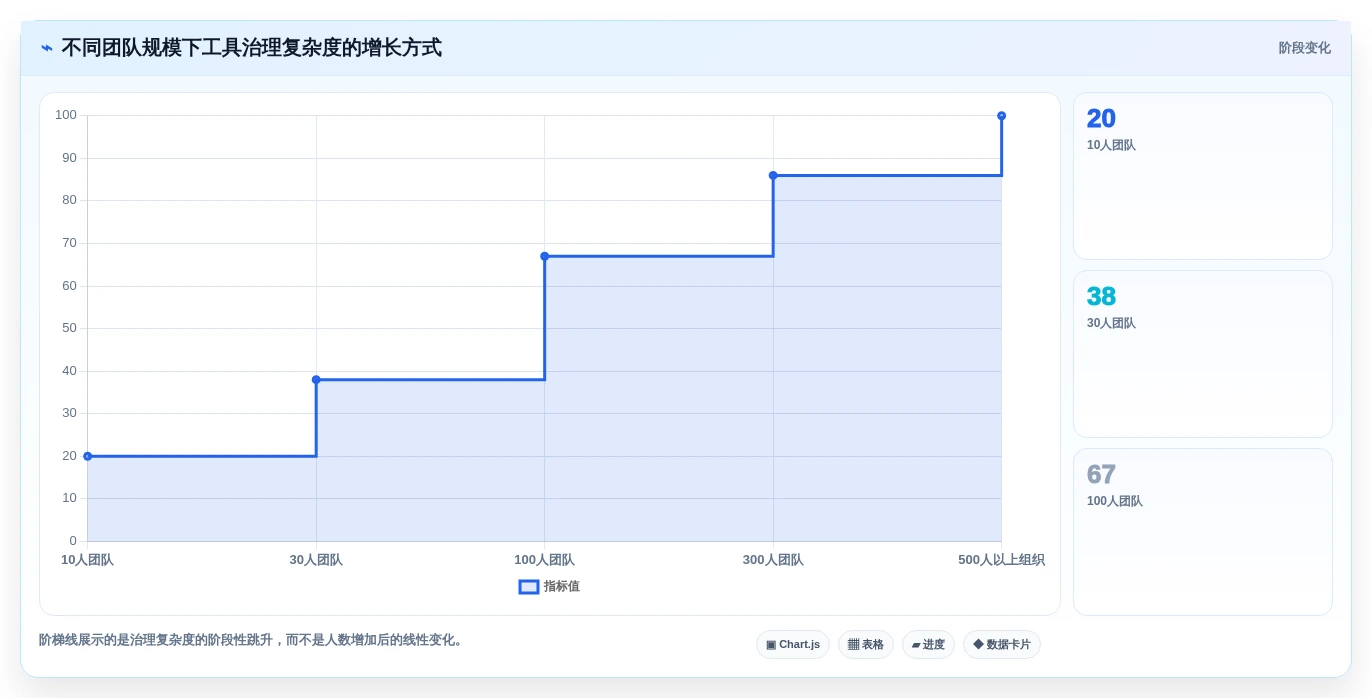Click the x-axis label 10人团队
The height and width of the screenshot is (698, 1372).
[x=88, y=560]
